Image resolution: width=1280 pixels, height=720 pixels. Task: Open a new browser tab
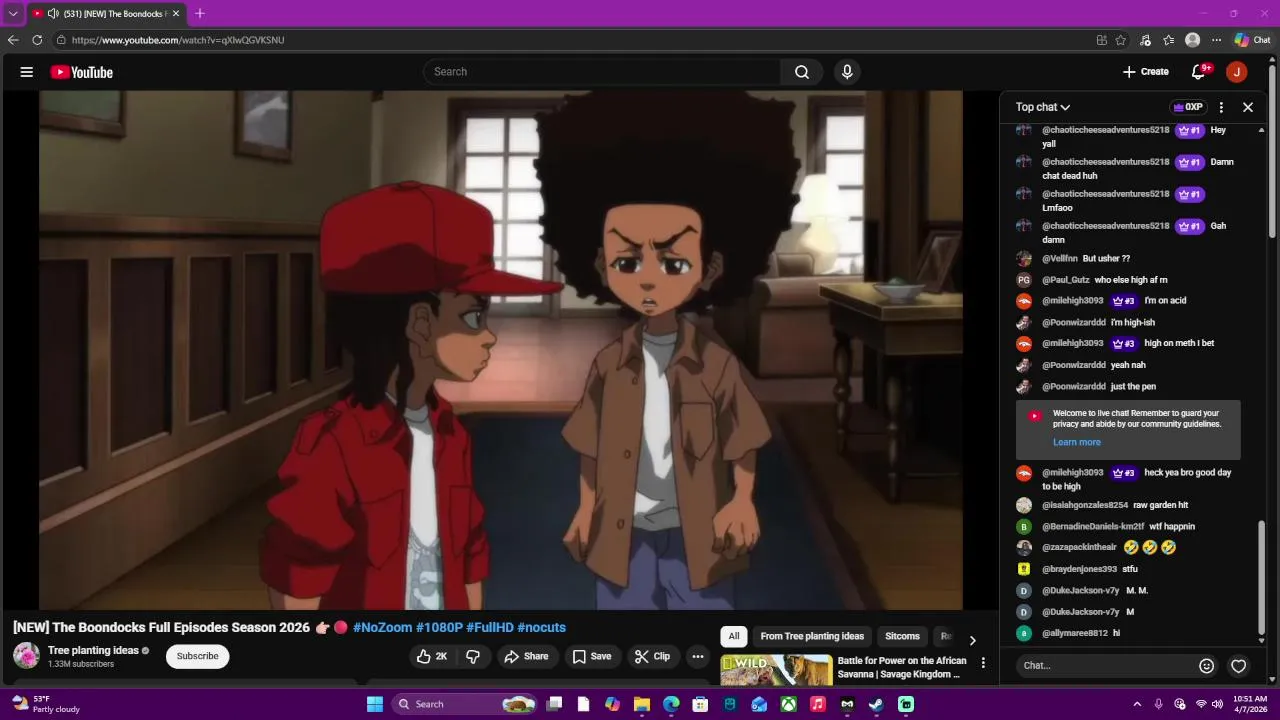point(200,14)
